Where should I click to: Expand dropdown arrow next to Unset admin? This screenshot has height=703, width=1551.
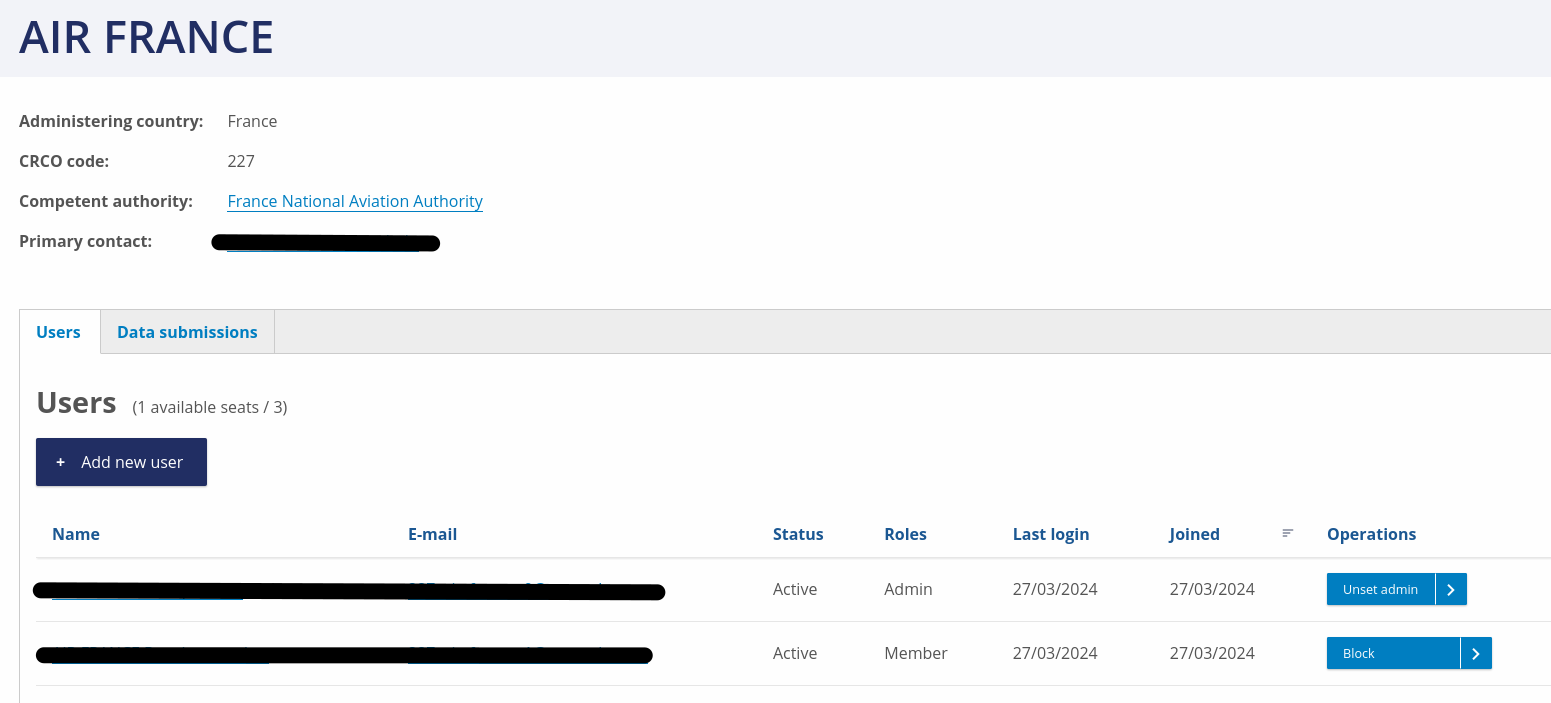tap(1451, 589)
